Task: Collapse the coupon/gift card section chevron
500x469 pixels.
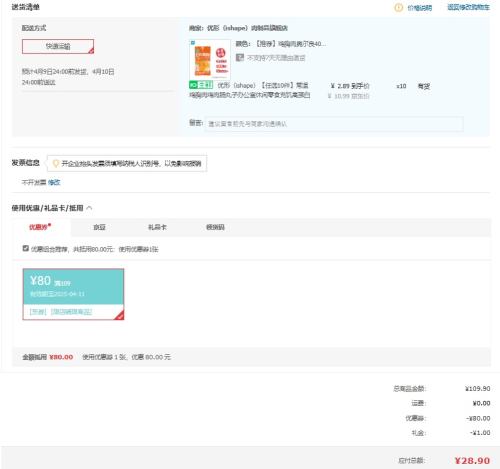Action: coord(89,208)
